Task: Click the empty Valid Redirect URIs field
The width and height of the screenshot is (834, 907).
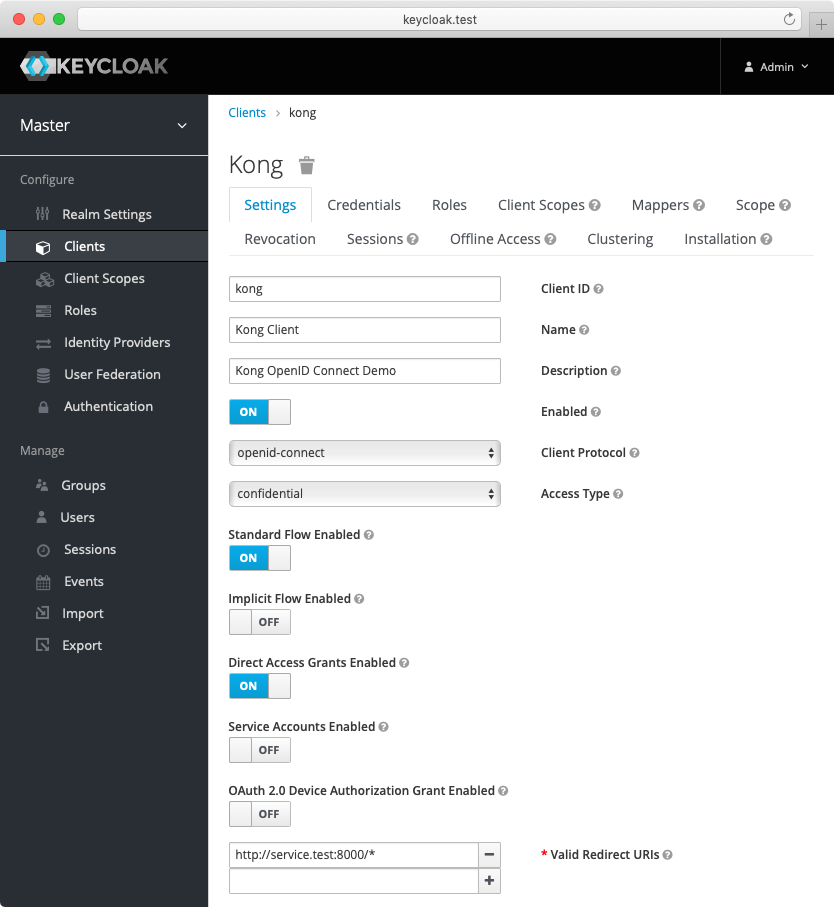Action: click(354, 881)
